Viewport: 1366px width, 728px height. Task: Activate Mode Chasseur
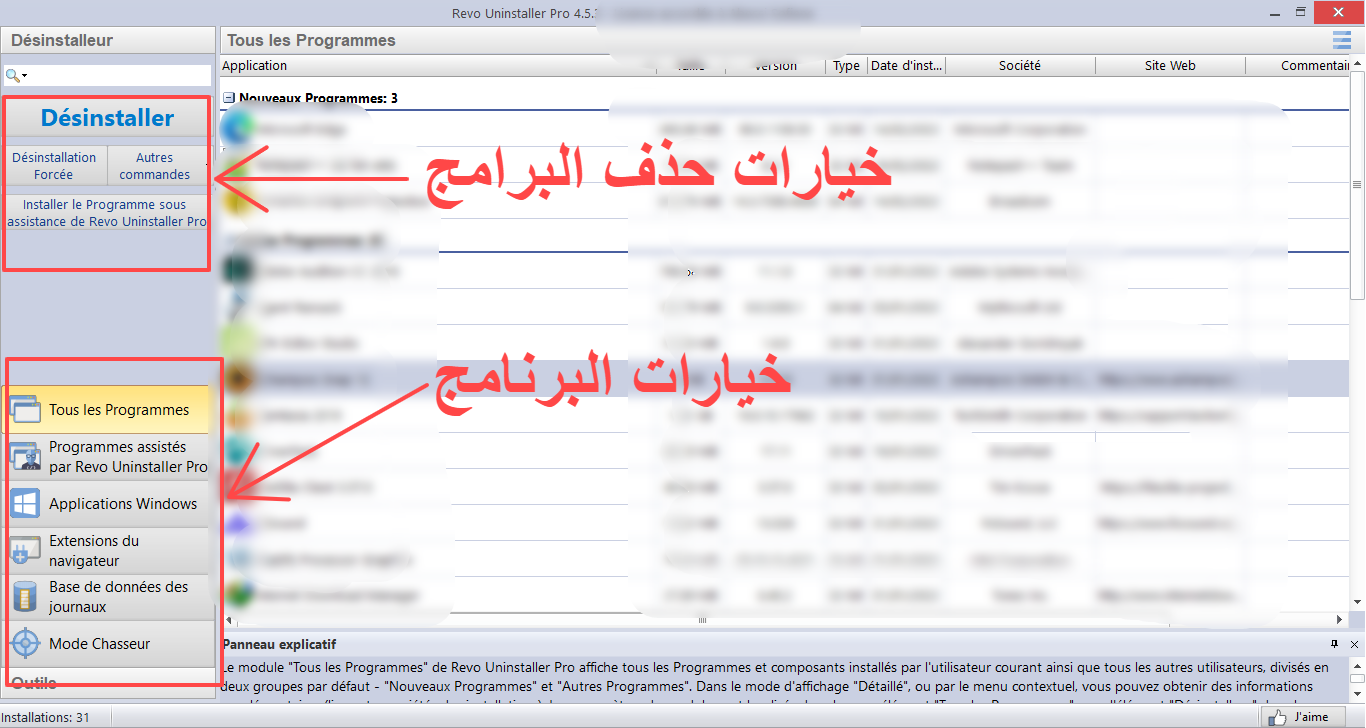click(109, 644)
